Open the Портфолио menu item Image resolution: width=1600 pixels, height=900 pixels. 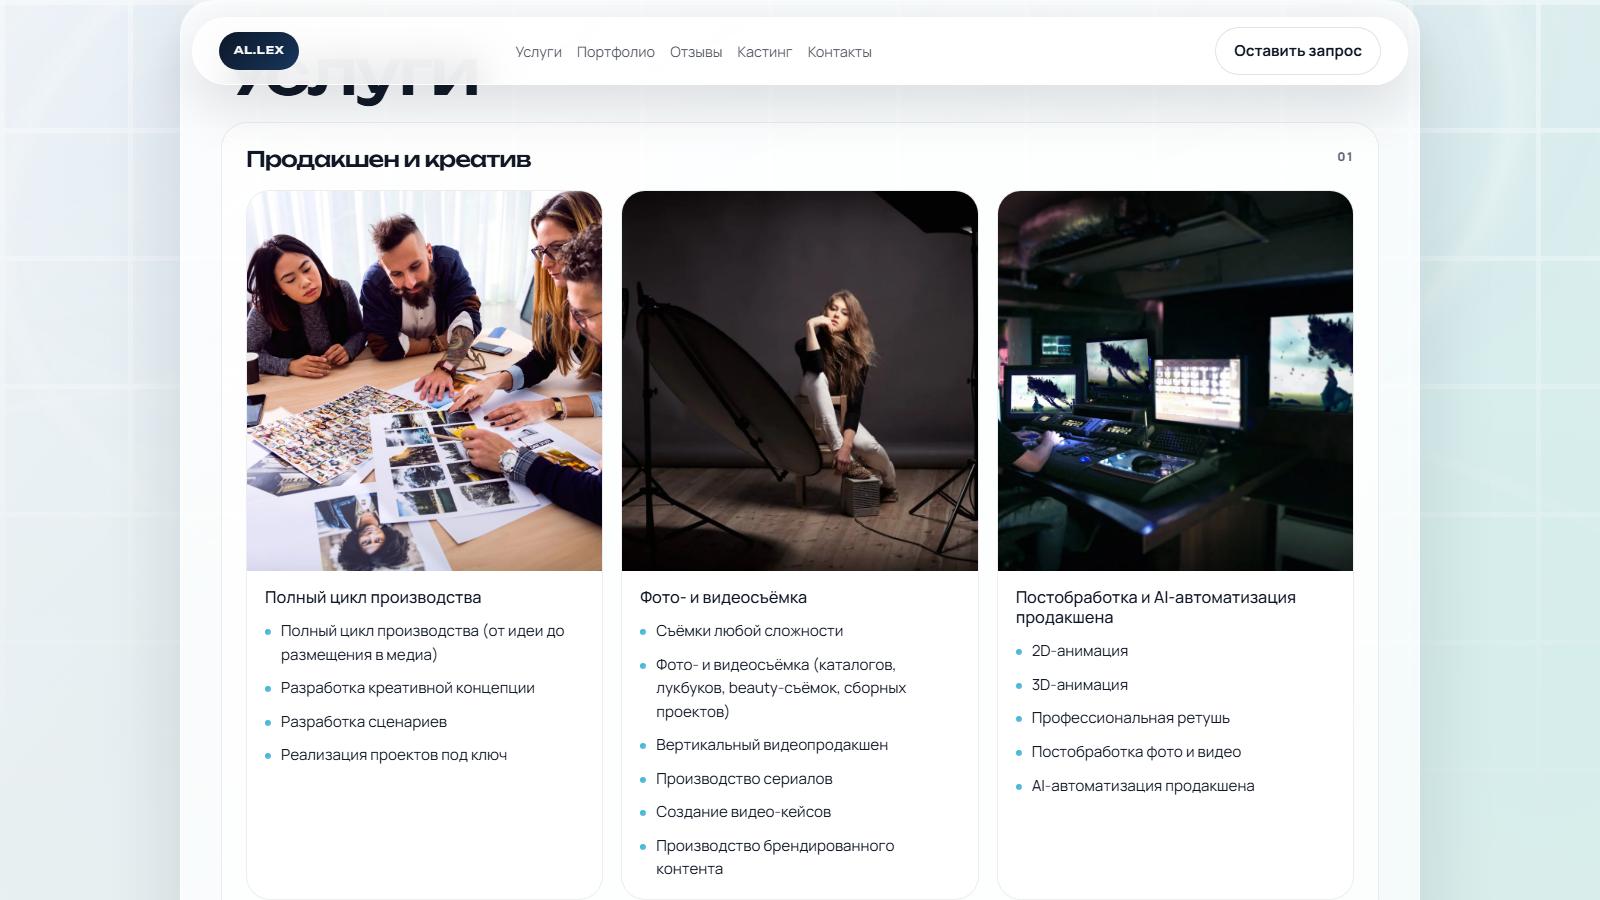tap(616, 52)
